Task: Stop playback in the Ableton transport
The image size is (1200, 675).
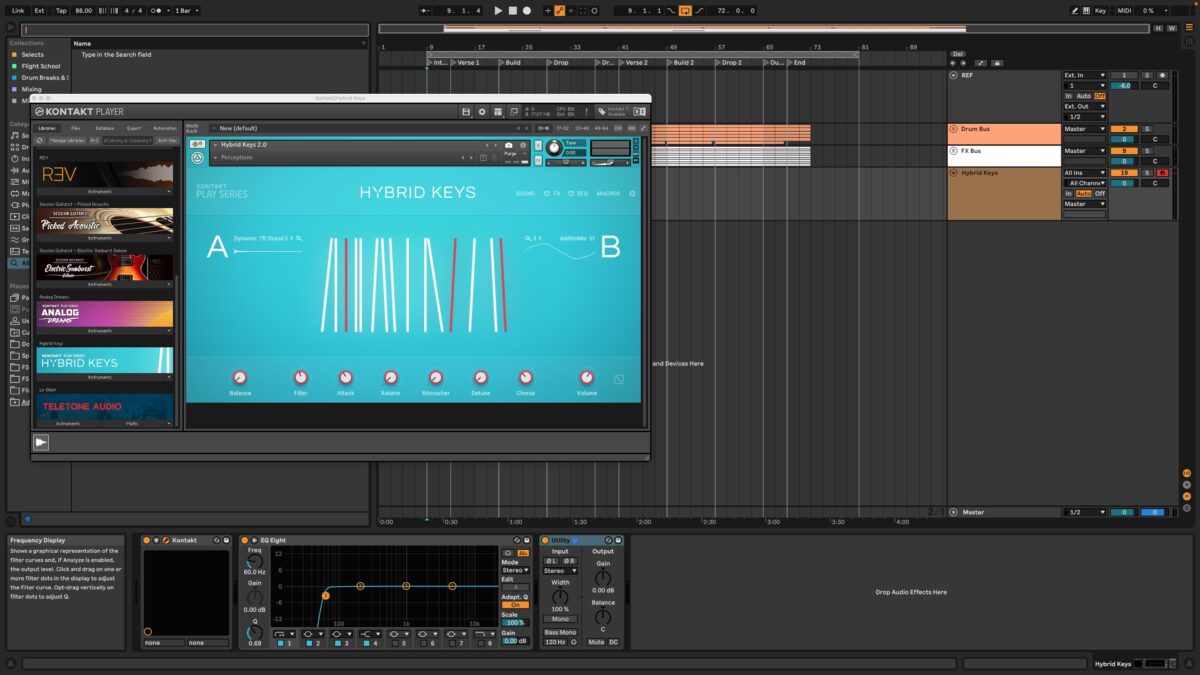Action: (513, 10)
